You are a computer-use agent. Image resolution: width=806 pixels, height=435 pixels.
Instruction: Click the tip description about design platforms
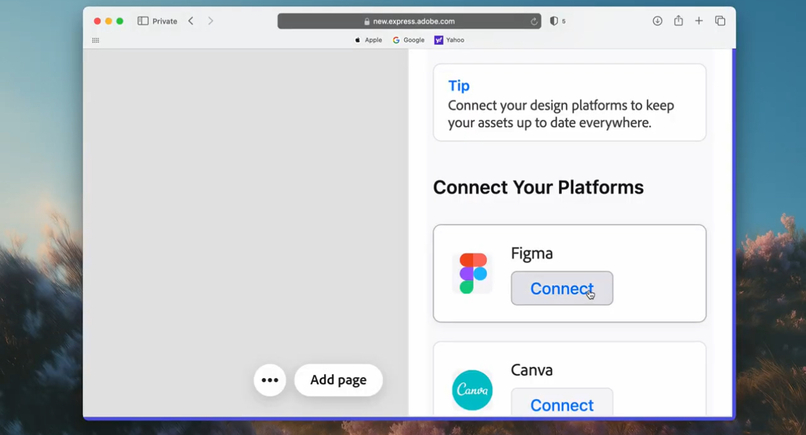coord(561,114)
